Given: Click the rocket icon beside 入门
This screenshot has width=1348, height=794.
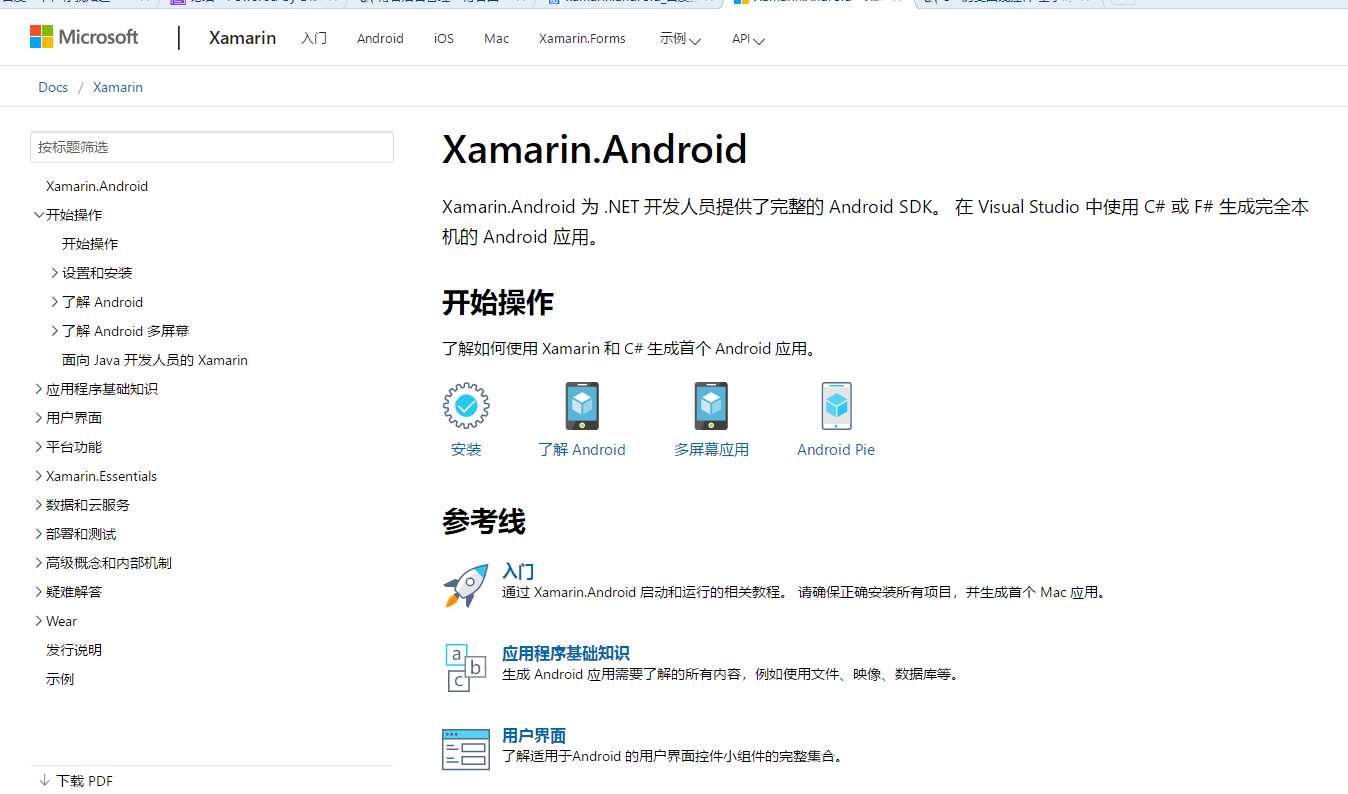Looking at the screenshot, I should [466, 585].
